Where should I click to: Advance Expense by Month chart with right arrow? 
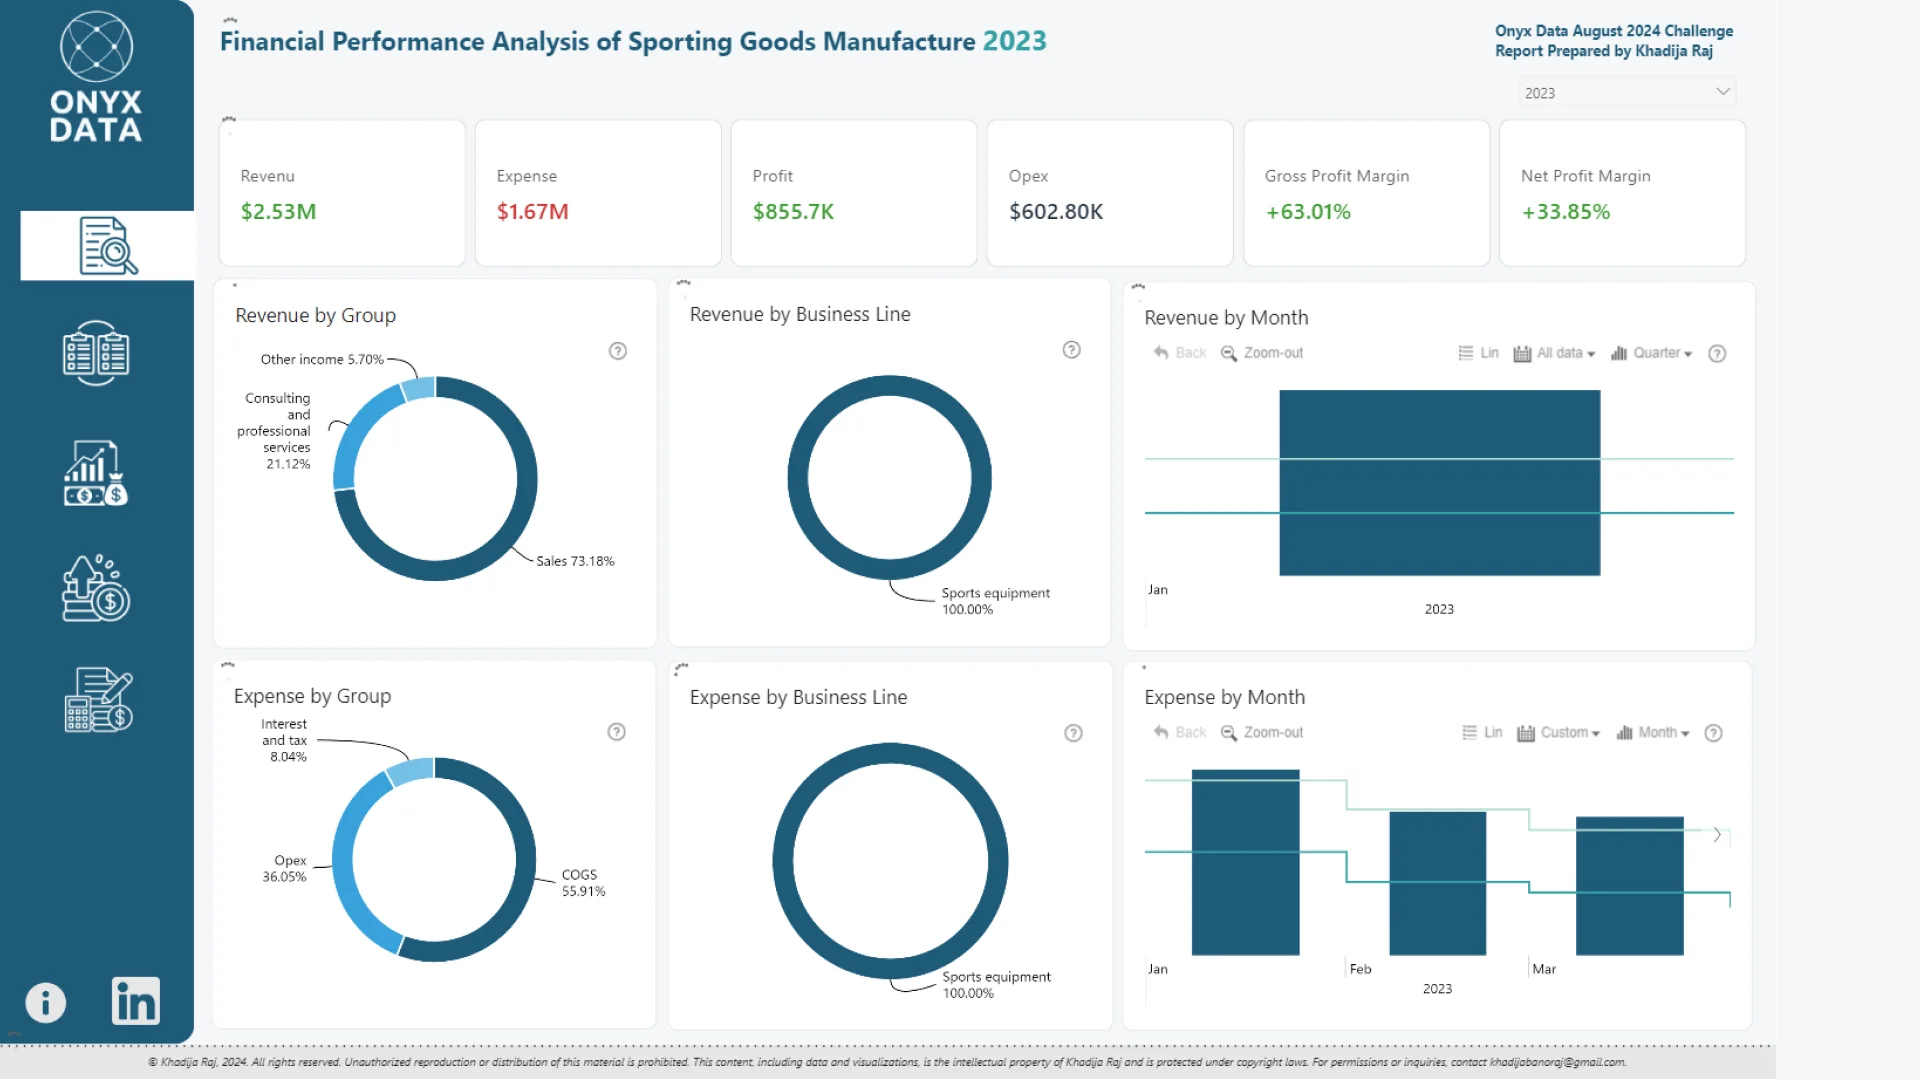coord(1717,834)
